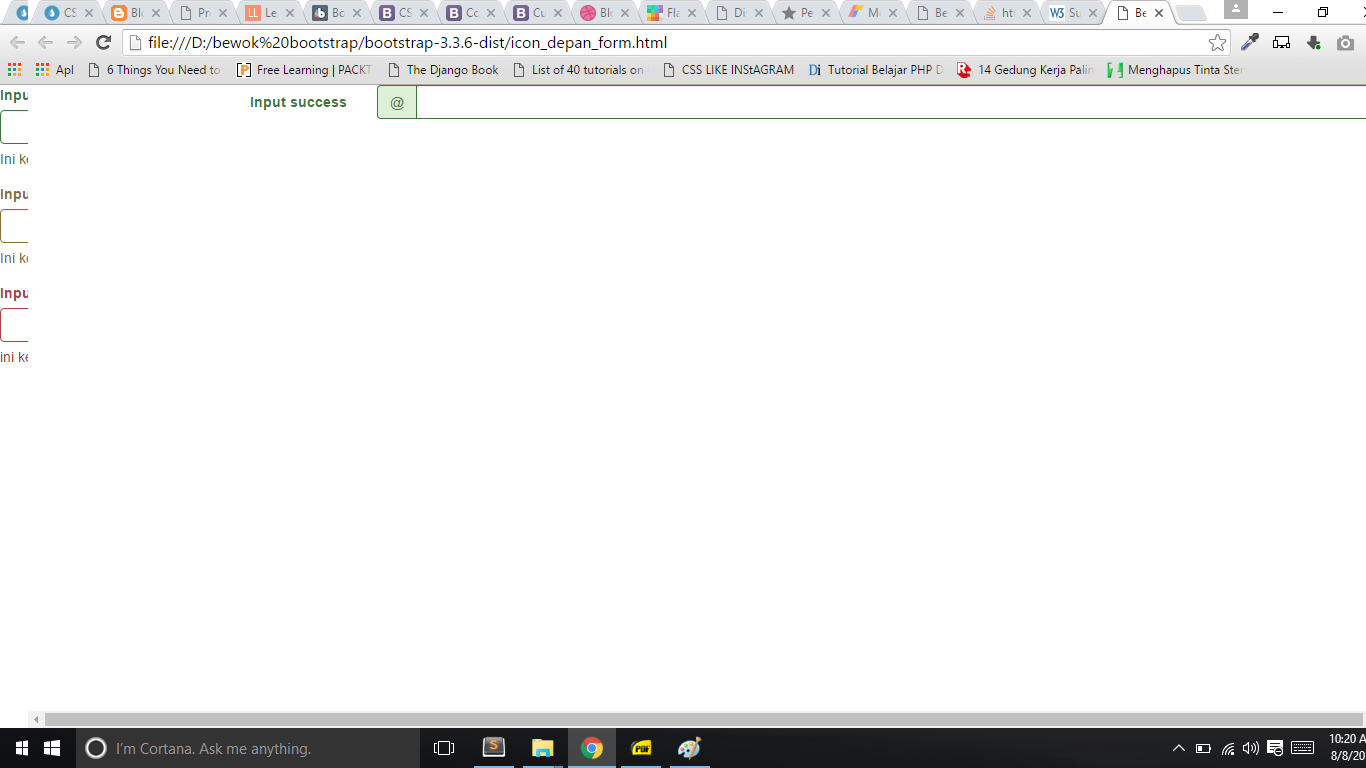The height and width of the screenshot is (768, 1366).
Task: Open the camera screenshot extension
Action: tap(1346, 43)
